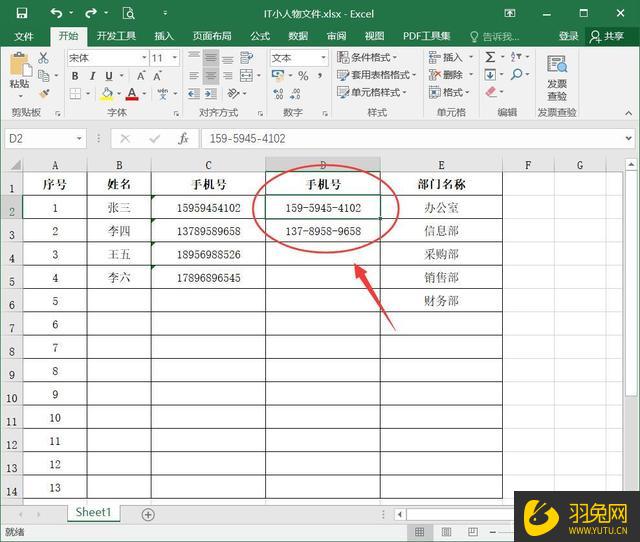Viewport: 640px width, 542px height.
Task: Open Conditional Formatting (条件格式) menu
Action: (367, 58)
